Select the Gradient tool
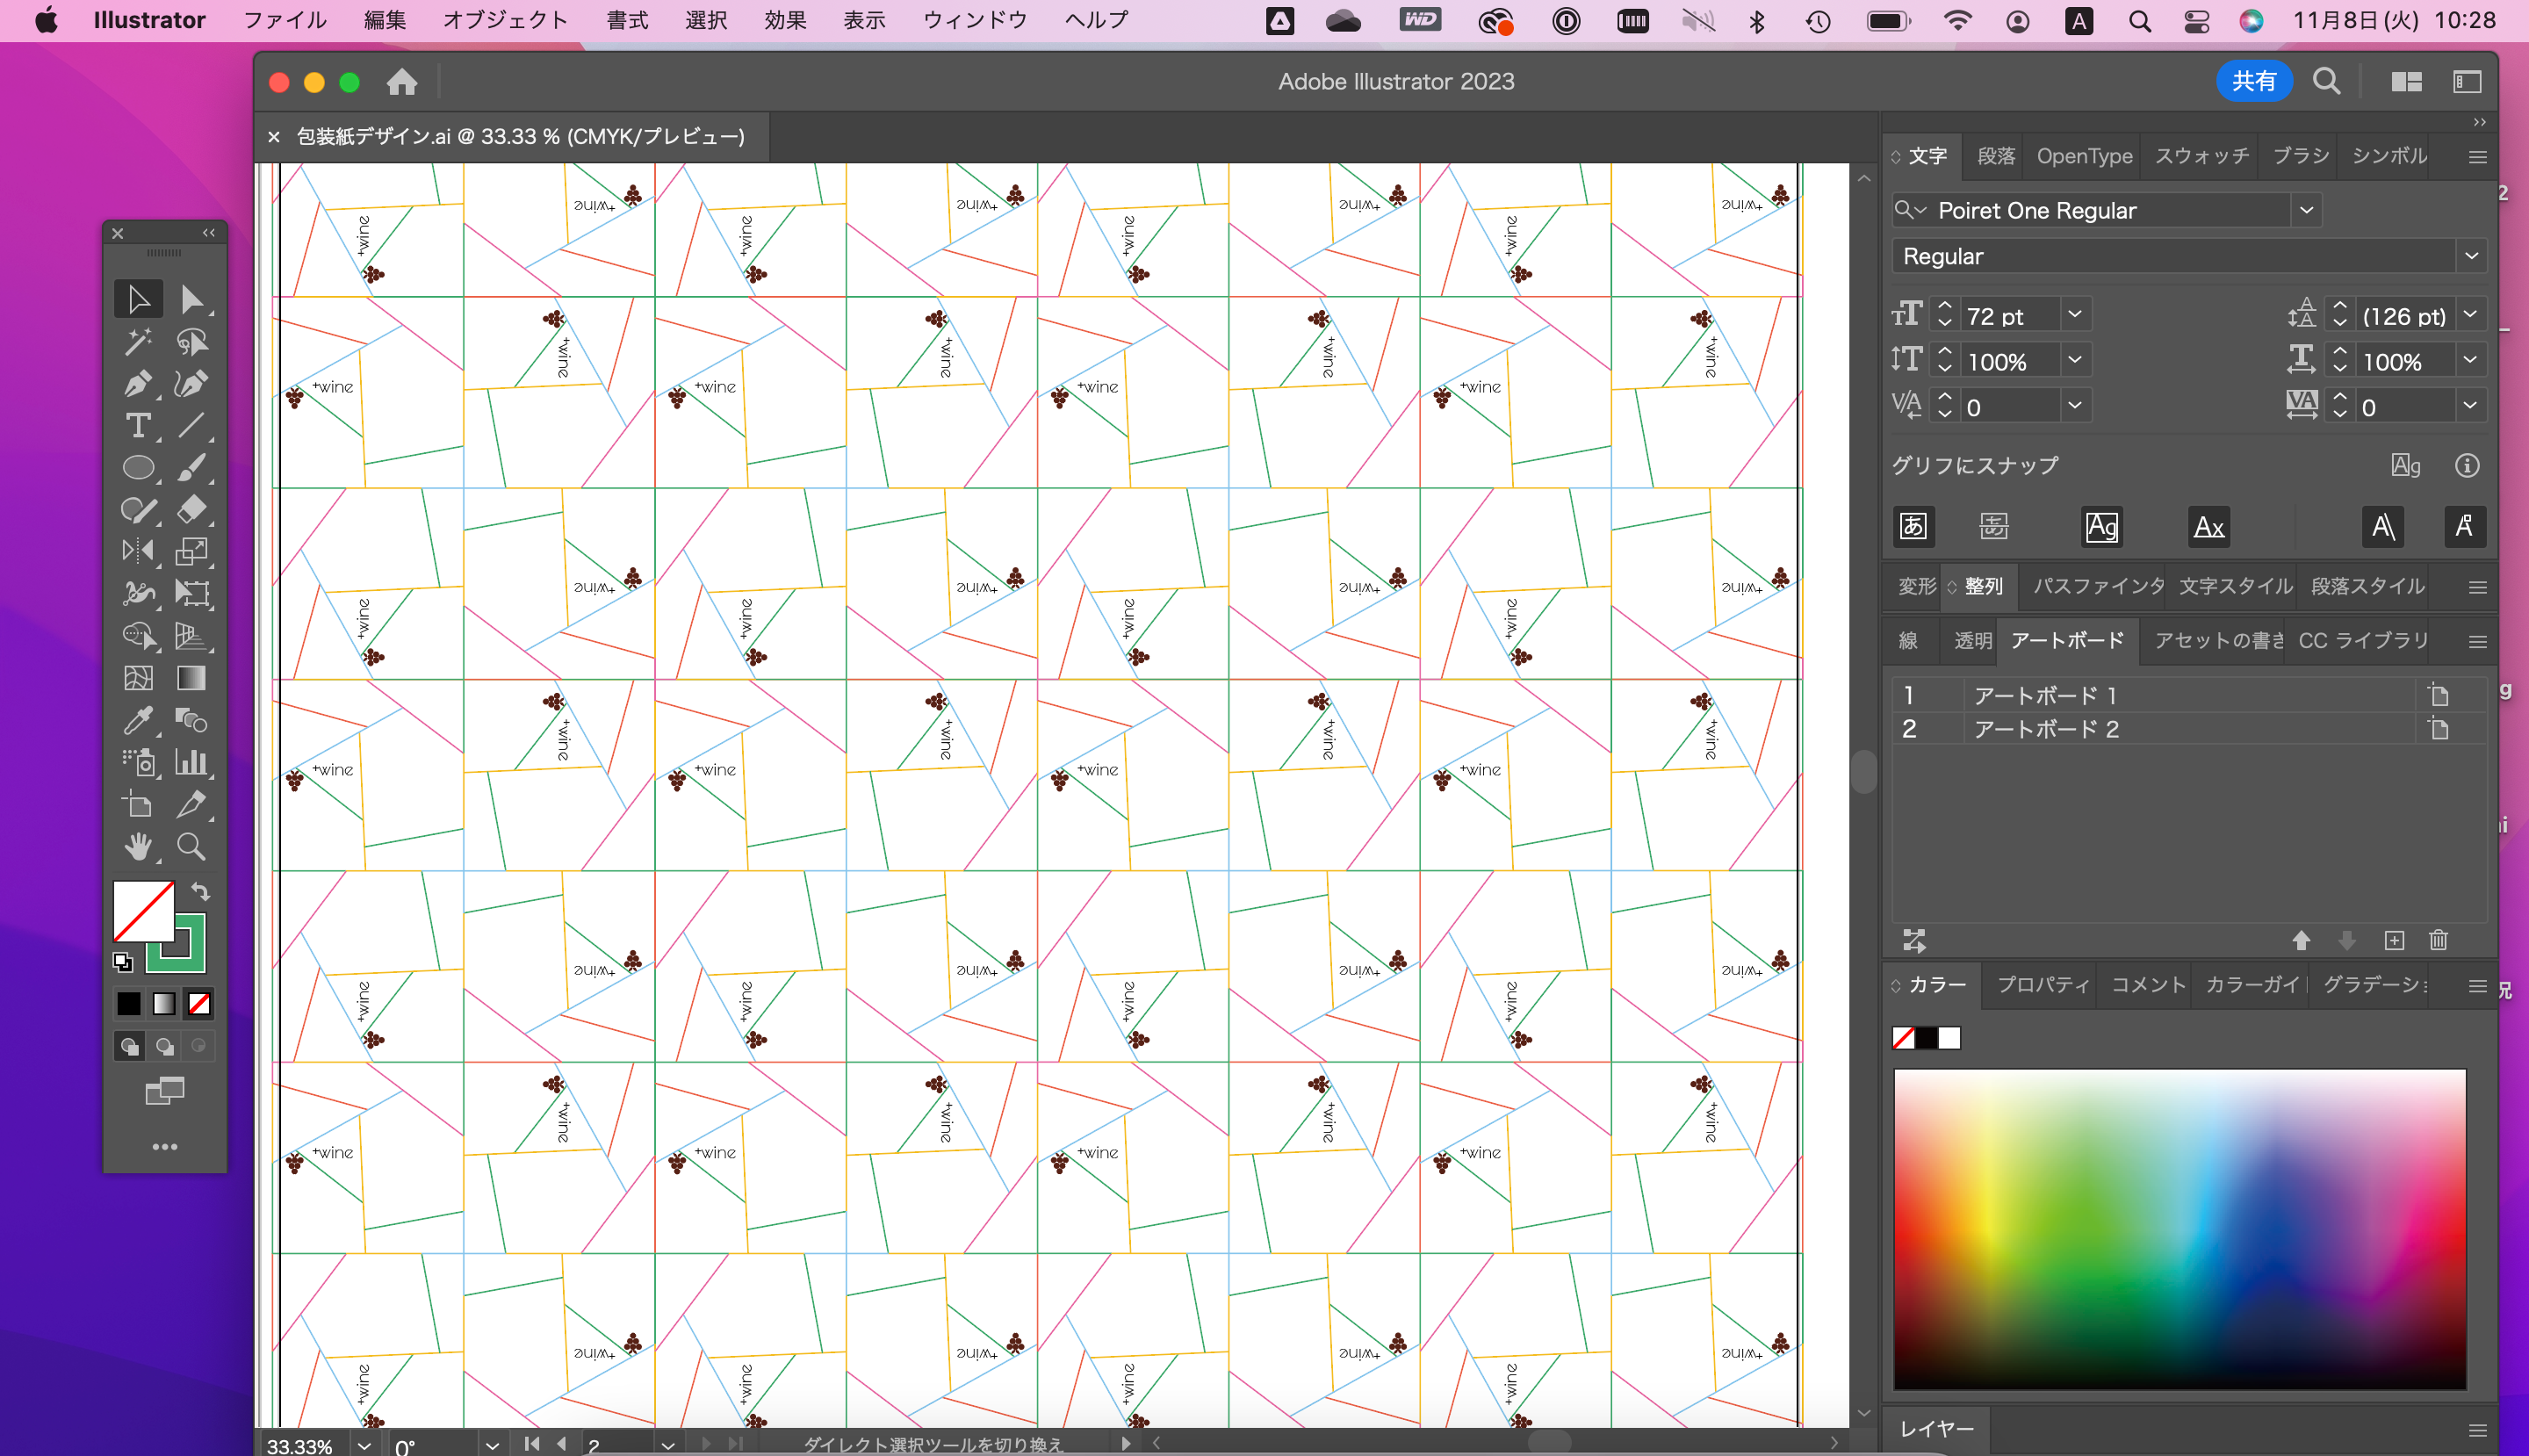2529x1456 pixels. click(x=191, y=678)
